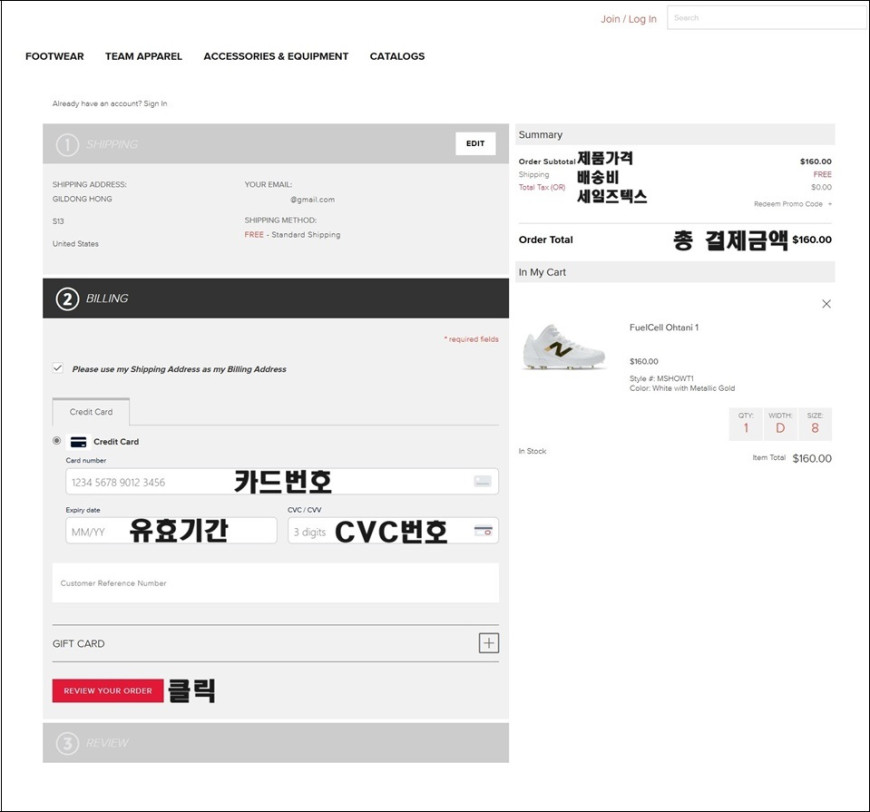Click the Shipping step 1 circle icon

pyautogui.click(x=67, y=145)
